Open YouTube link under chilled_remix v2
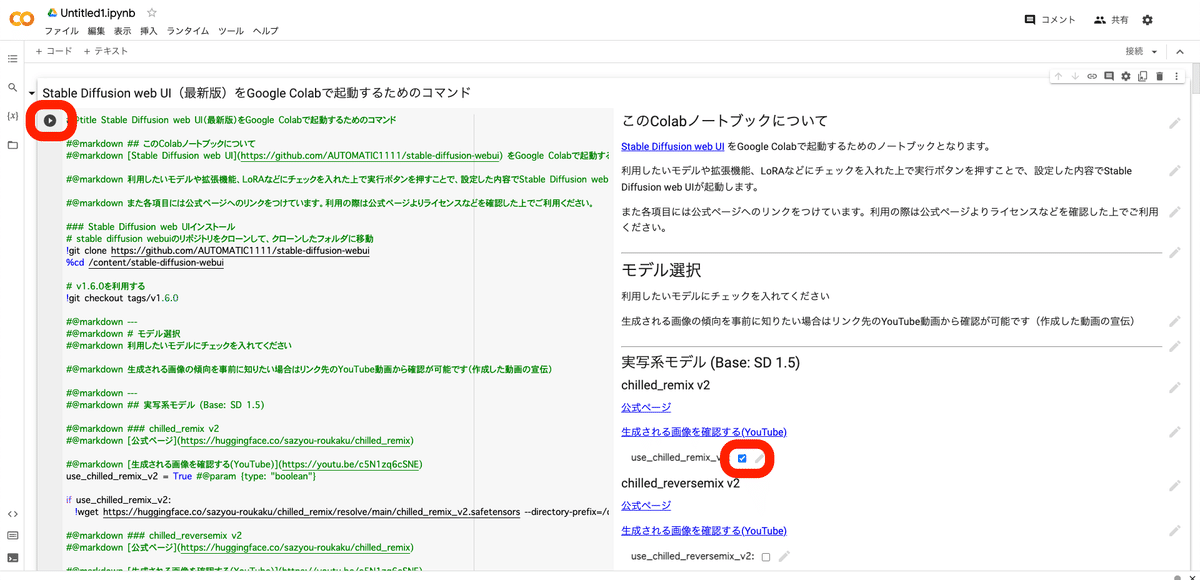Viewport: 1200px width, 580px height. (x=704, y=432)
